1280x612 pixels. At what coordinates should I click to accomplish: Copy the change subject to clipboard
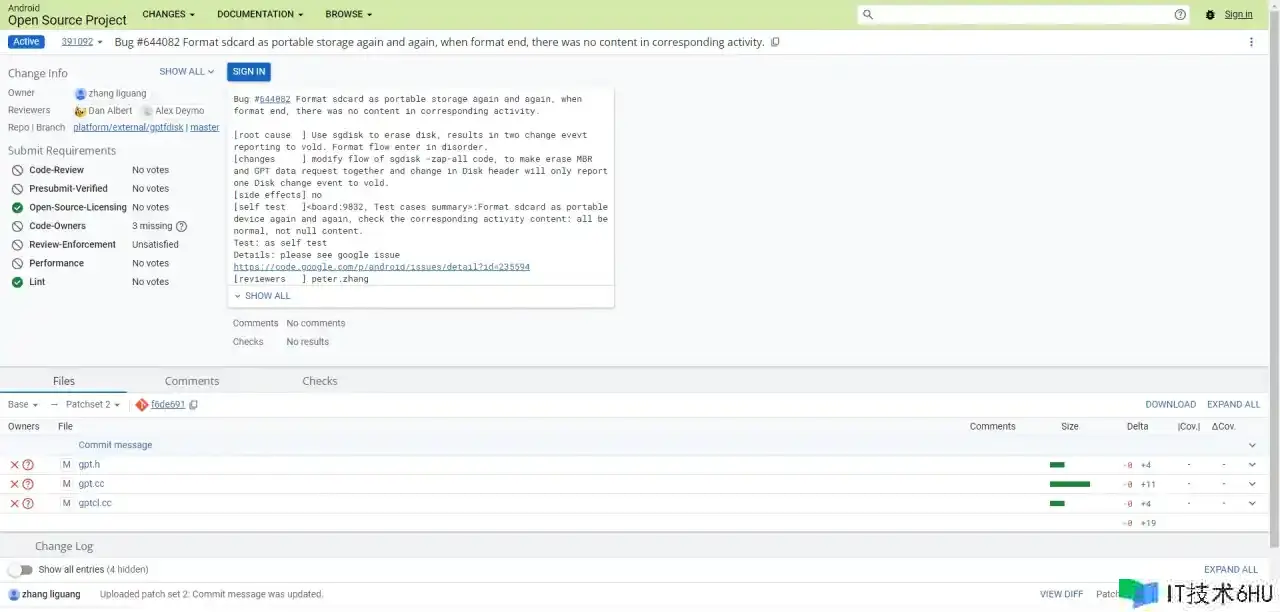tap(775, 42)
